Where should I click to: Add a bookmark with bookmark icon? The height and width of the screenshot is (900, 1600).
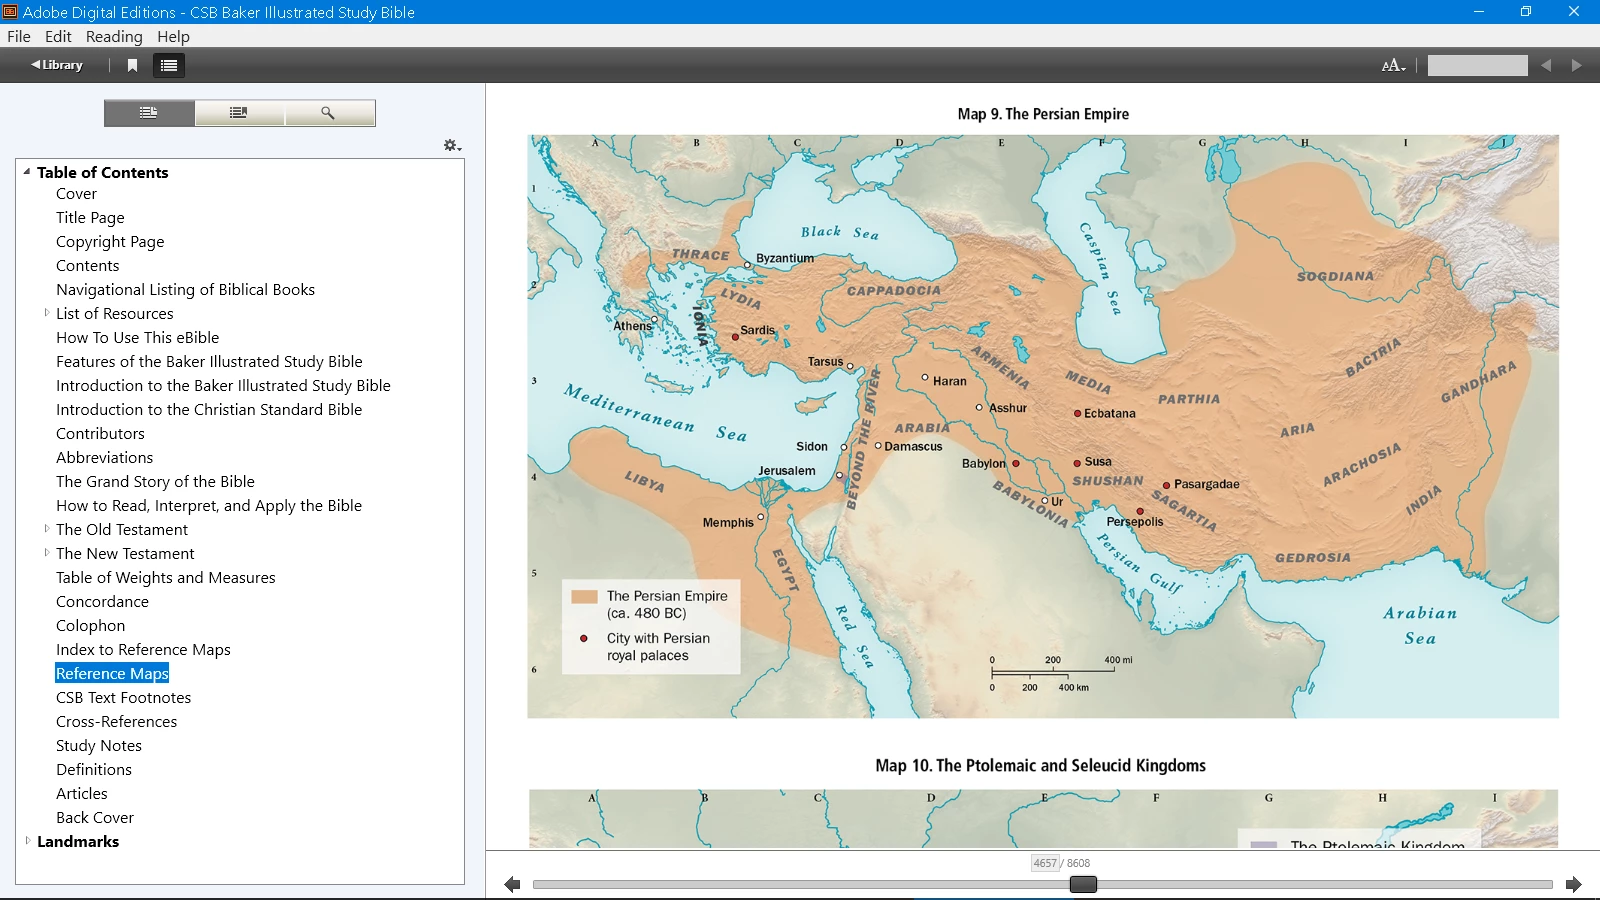[x=132, y=65]
